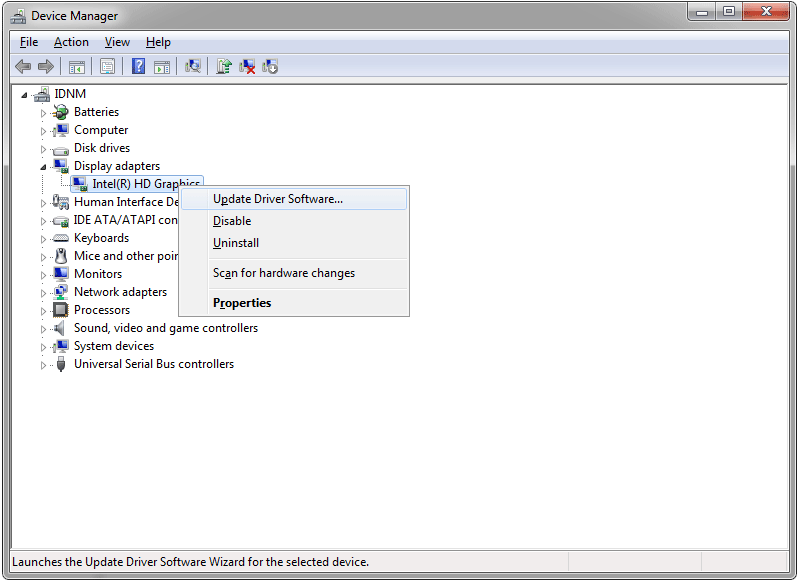The image size is (798, 580).
Task: Expand the Keyboards node arrow
Action: [43, 239]
